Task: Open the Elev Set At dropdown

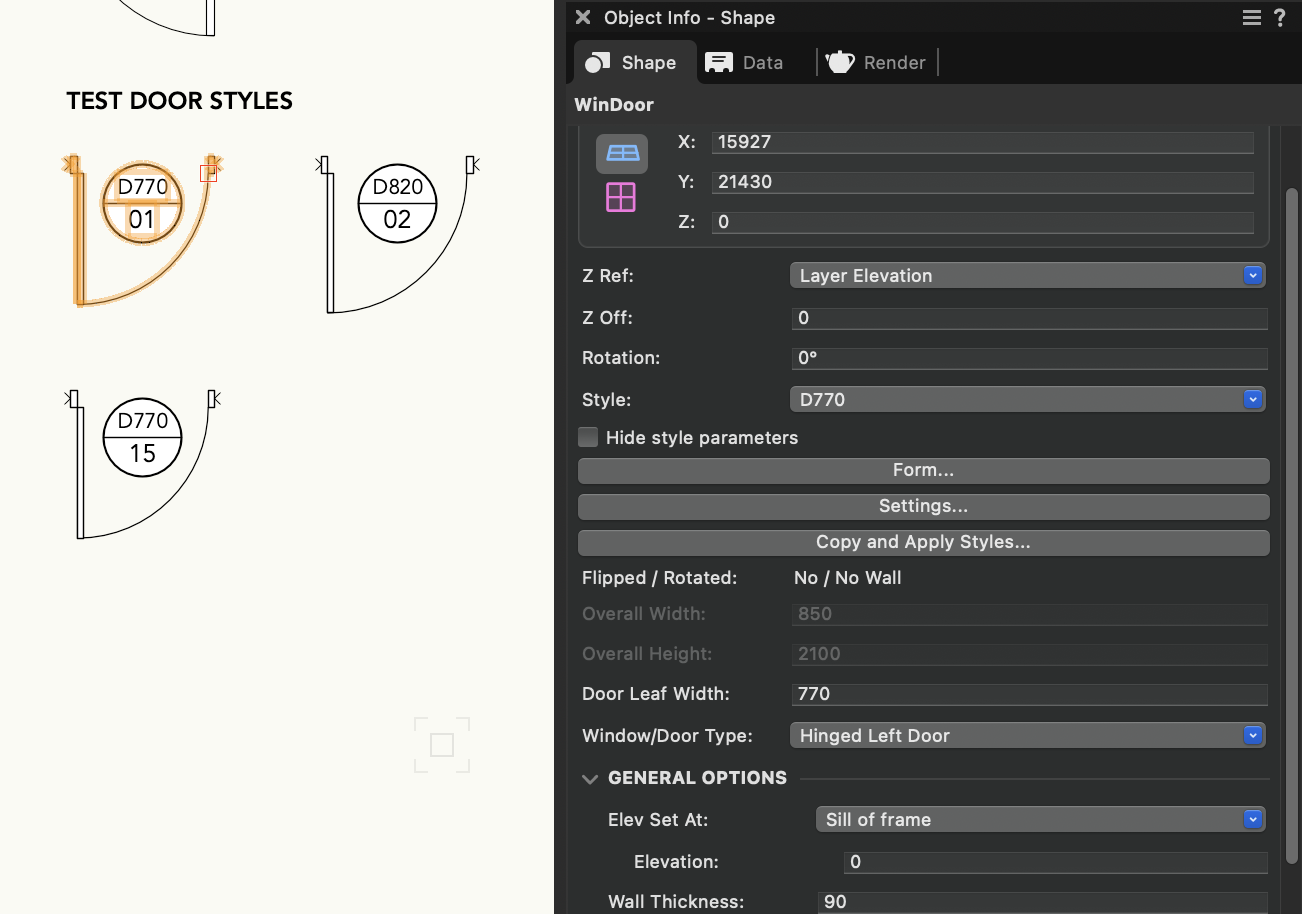Action: click(x=1040, y=820)
